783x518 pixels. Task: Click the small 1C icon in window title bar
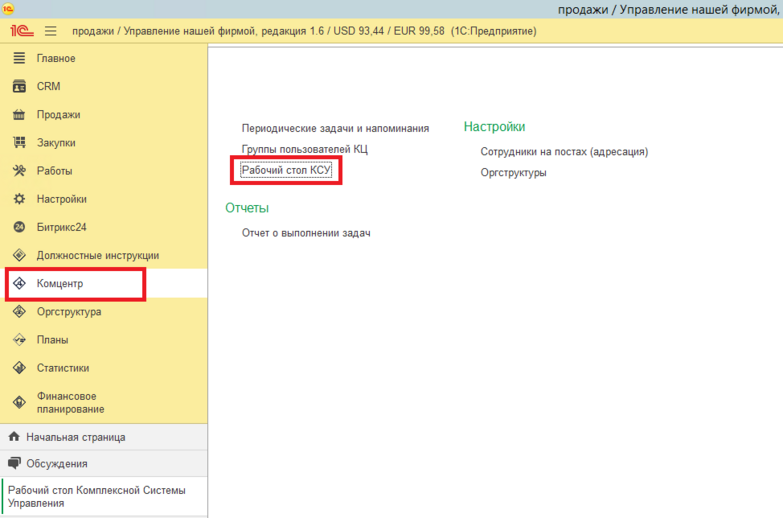point(8,8)
